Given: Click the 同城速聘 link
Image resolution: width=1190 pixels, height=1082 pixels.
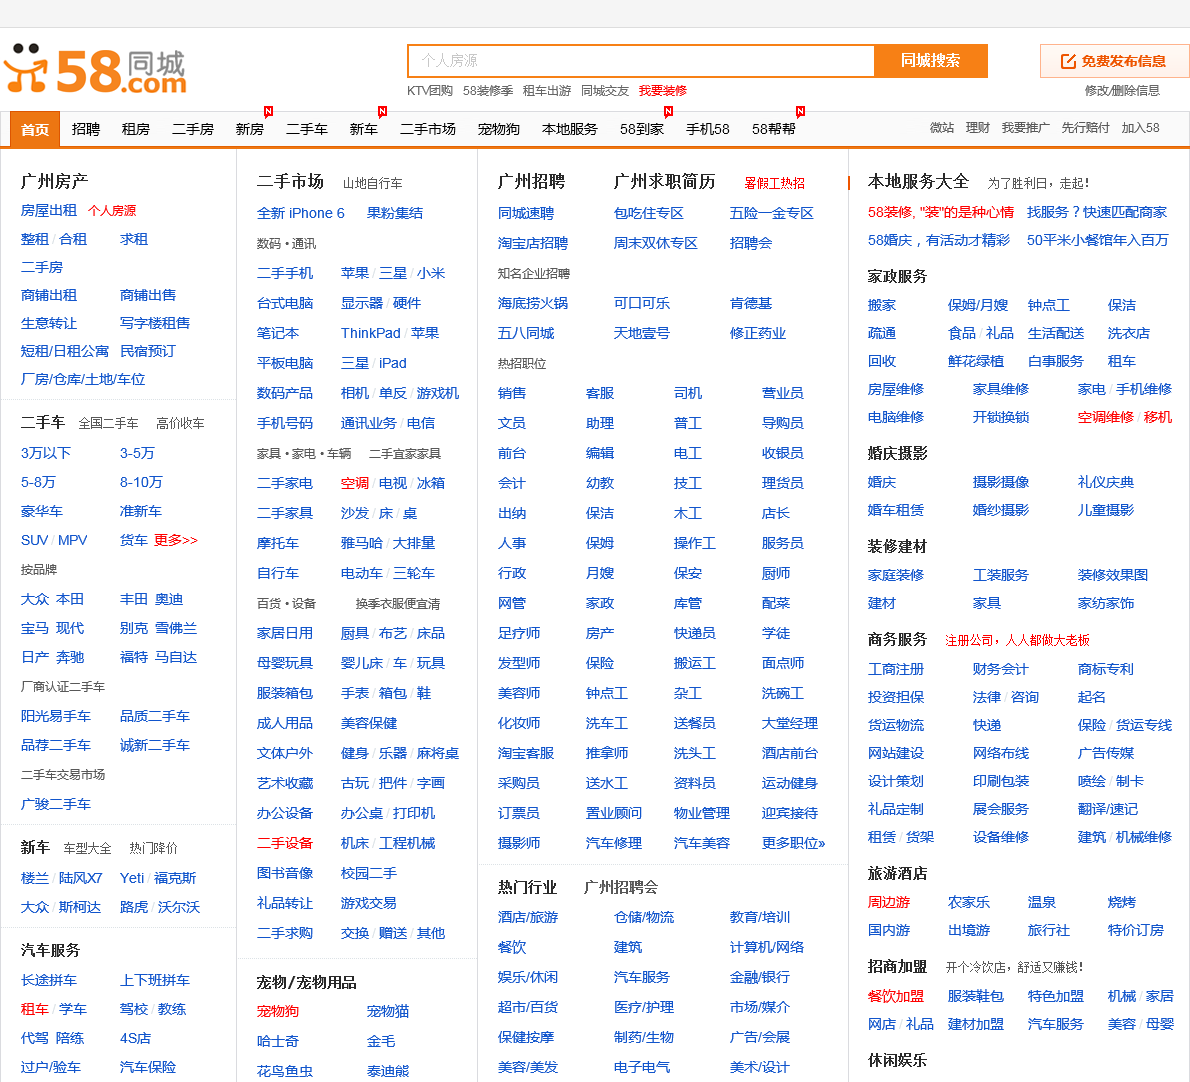Looking at the screenshot, I should [526, 213].
